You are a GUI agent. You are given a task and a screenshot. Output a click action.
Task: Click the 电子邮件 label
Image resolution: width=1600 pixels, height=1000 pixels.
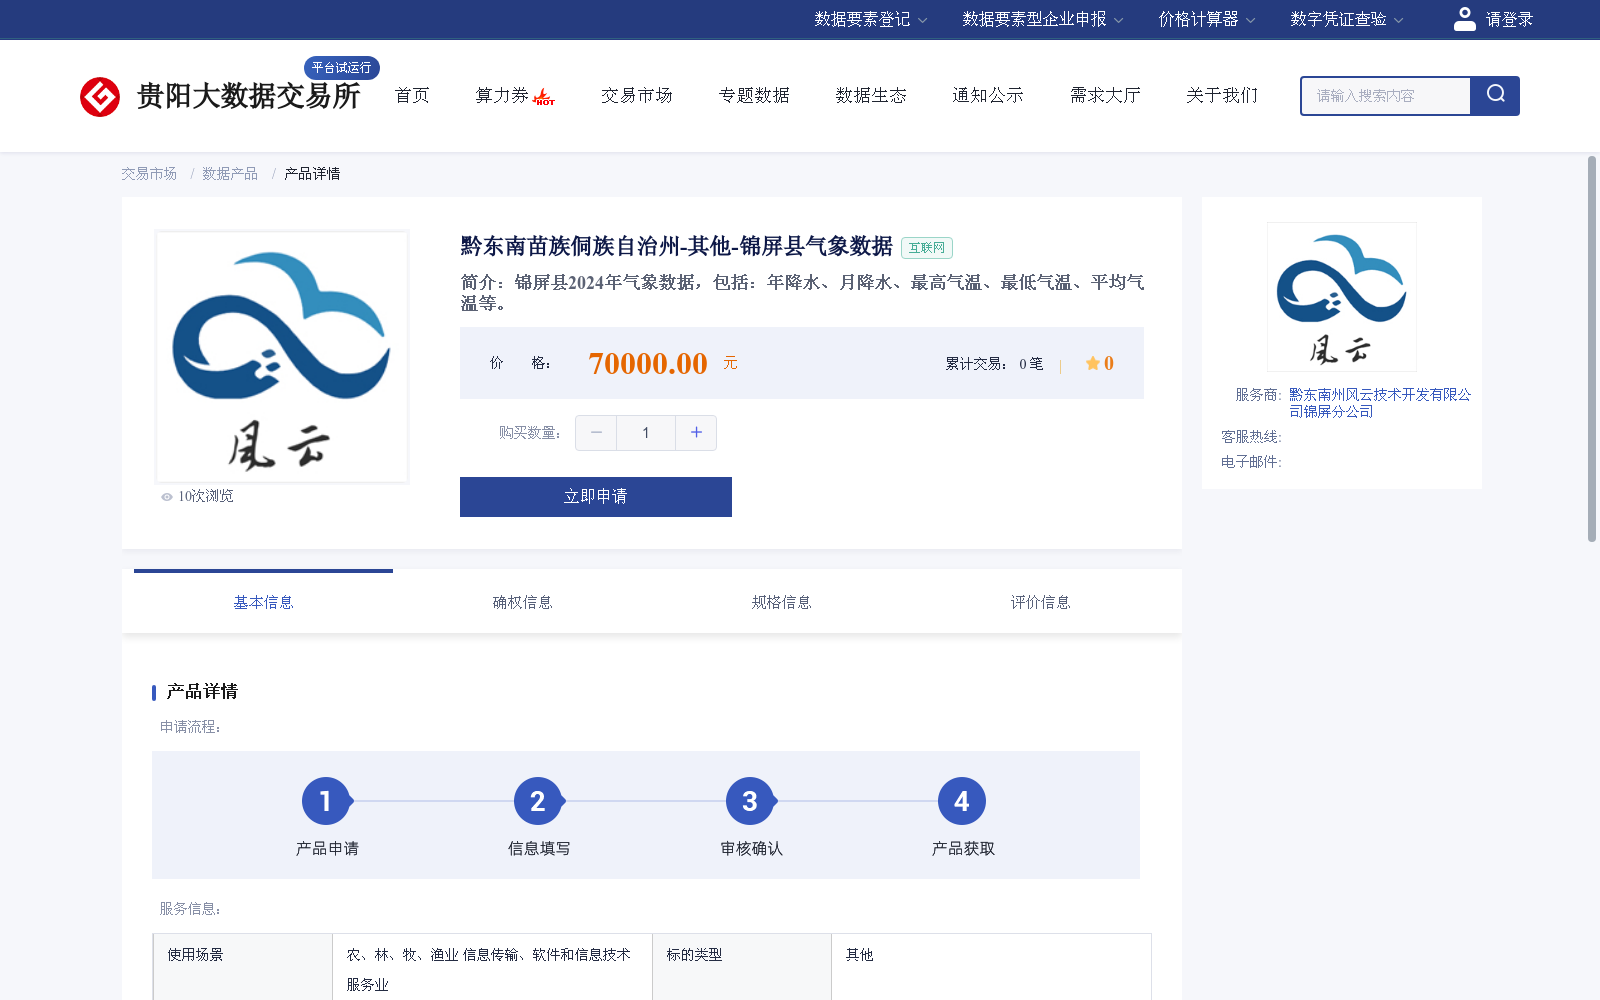pos(1251,462)
